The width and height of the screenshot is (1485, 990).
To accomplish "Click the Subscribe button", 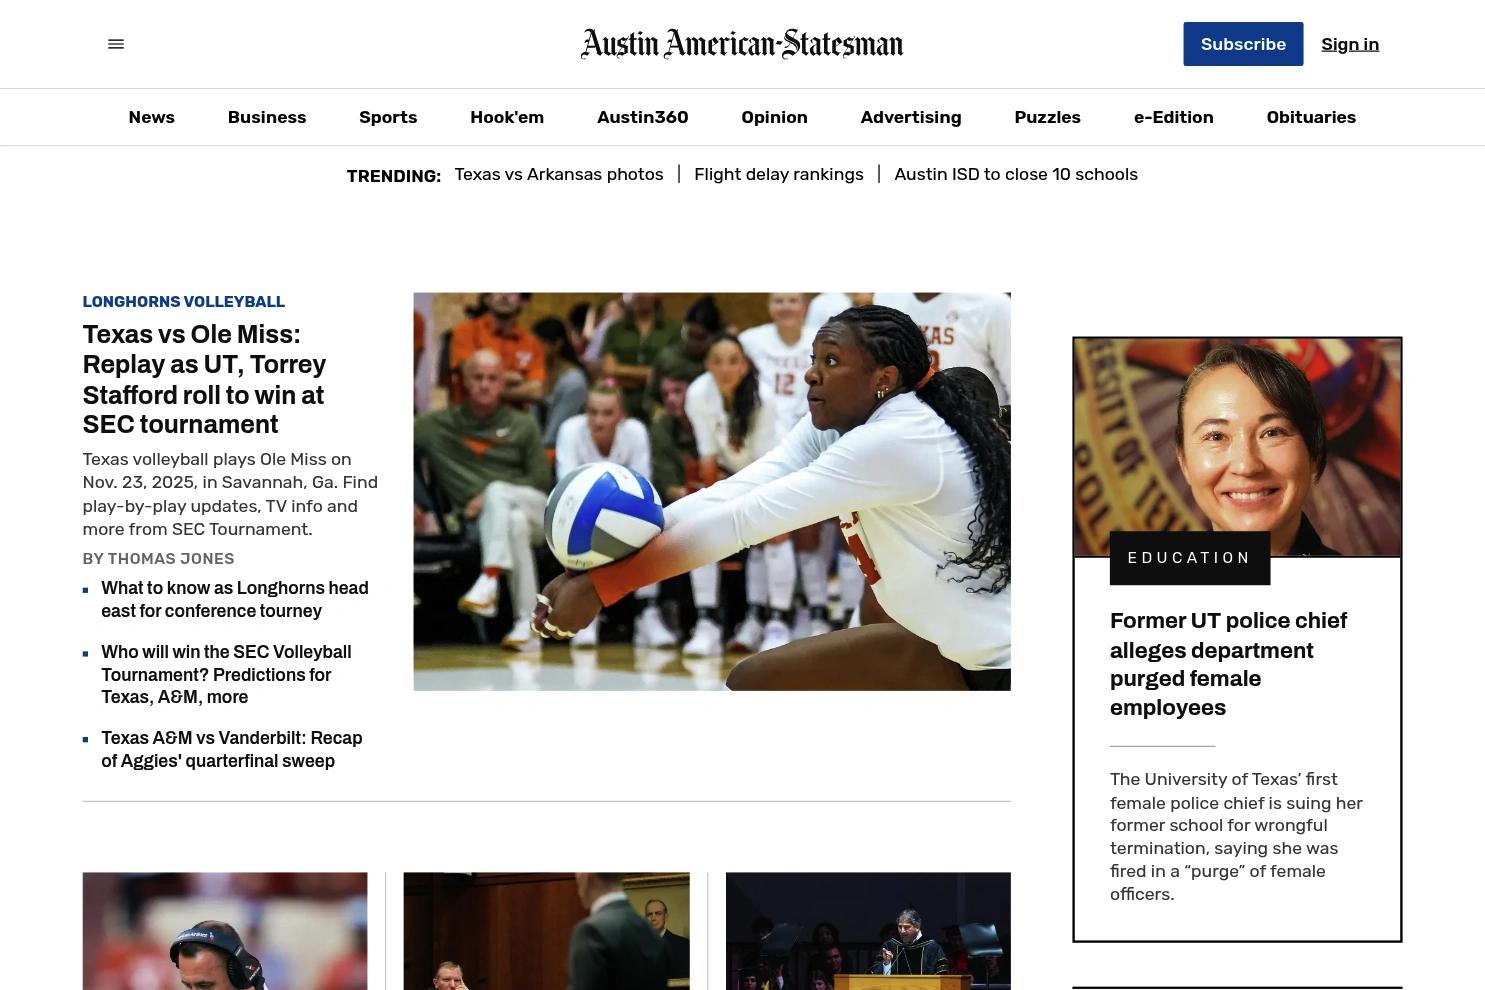I will (x=1243, y=44).
